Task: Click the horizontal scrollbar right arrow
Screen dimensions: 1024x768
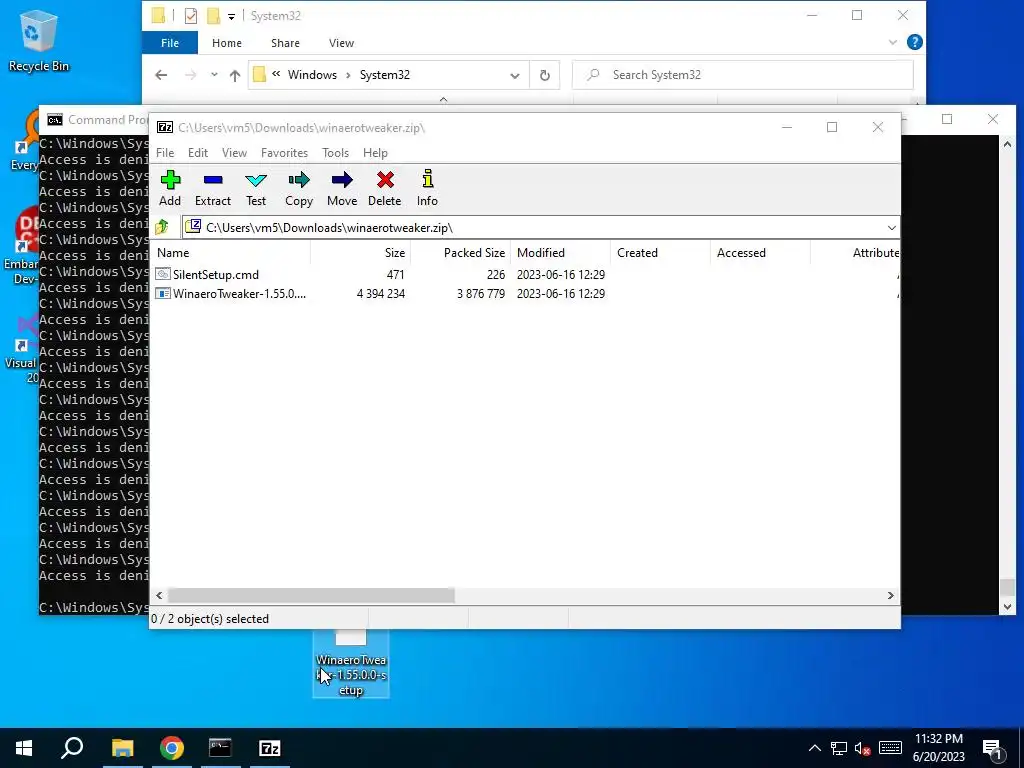Action: (x=891, y=596)
